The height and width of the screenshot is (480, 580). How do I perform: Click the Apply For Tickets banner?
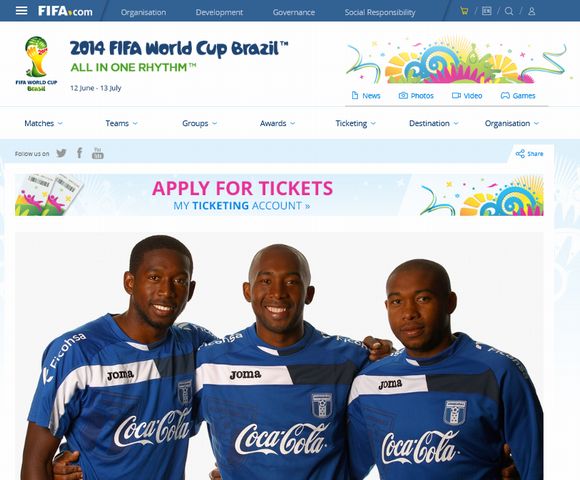click(279, 195)
